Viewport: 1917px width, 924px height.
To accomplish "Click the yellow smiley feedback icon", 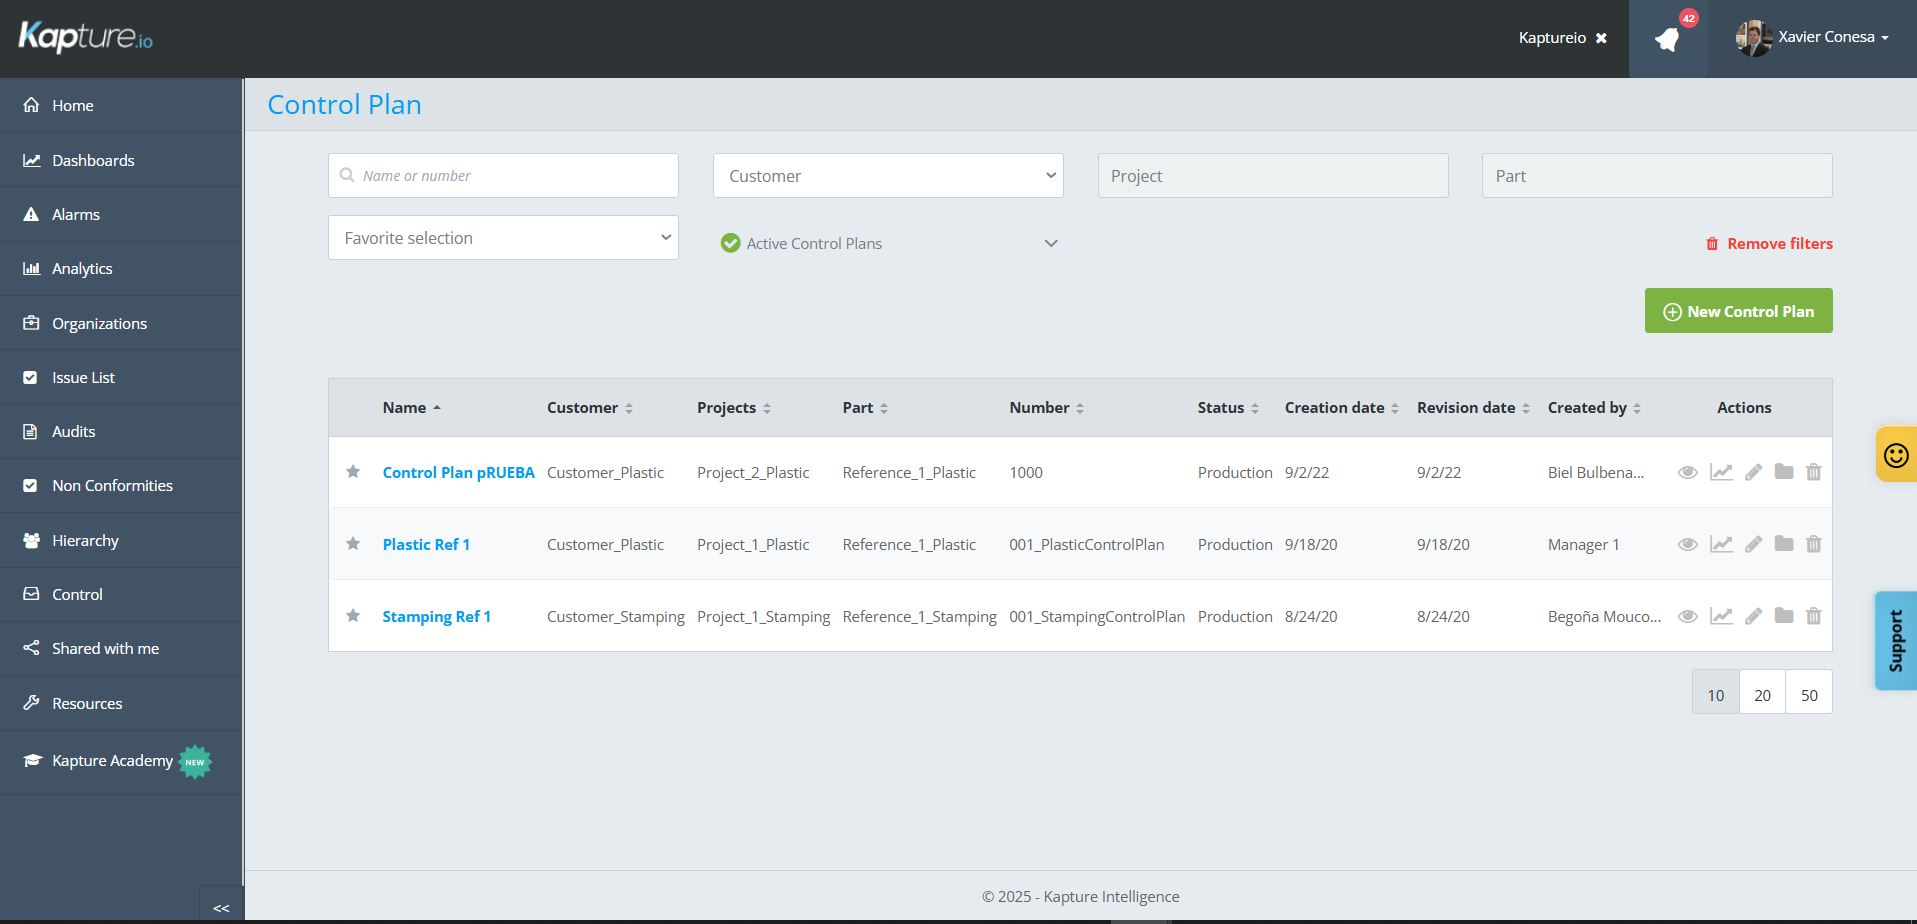I will pyautogui.click(x=1895, y=455).
